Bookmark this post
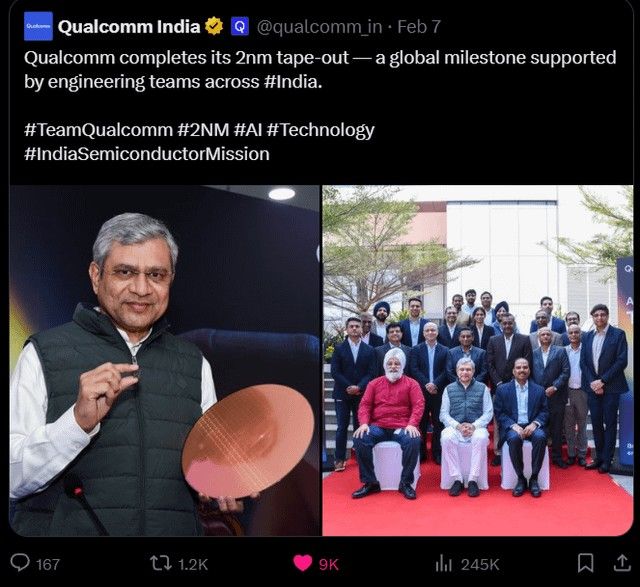The image size is (640, 587). point(585,563)
